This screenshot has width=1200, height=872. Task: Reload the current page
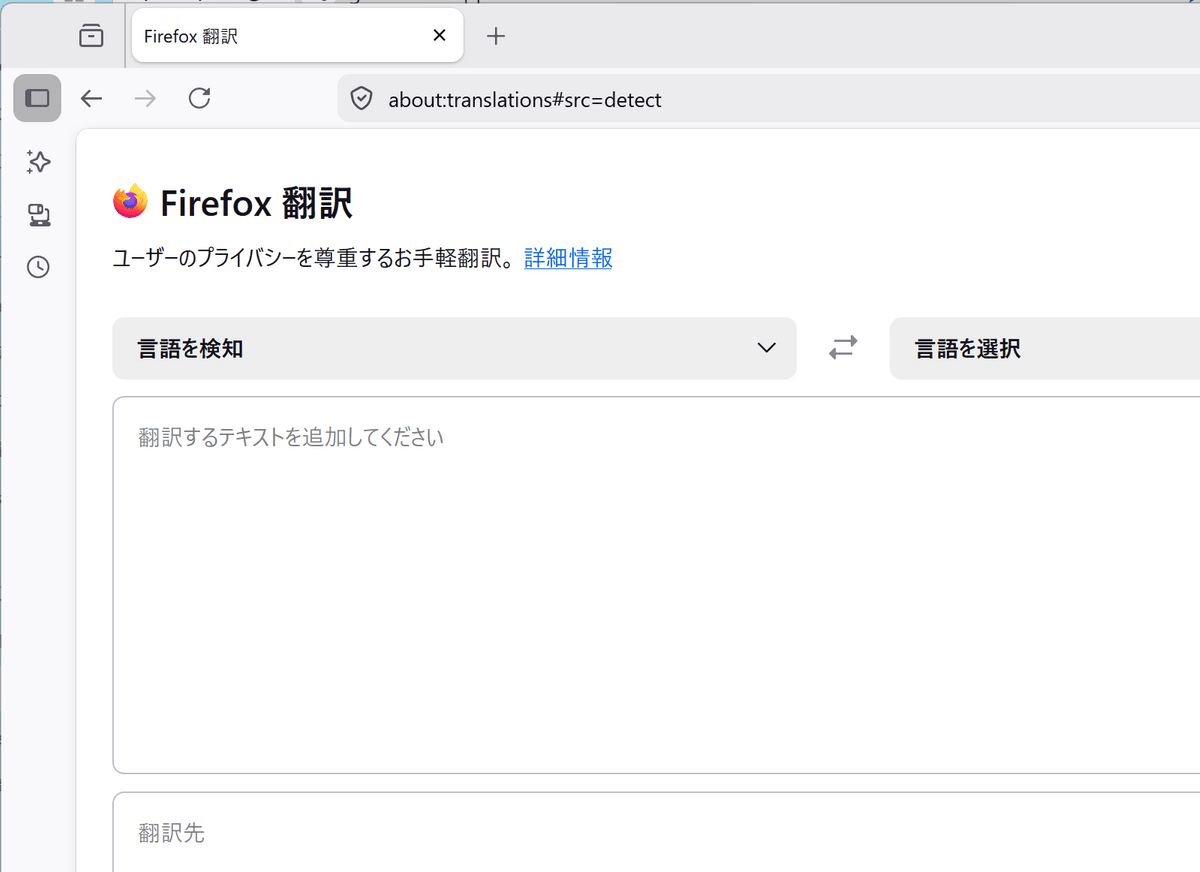click(199, 98)
